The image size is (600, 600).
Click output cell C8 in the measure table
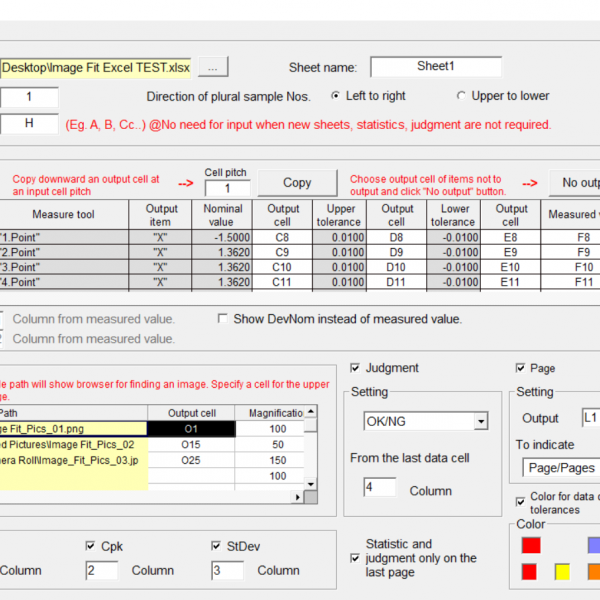[283, 239]
